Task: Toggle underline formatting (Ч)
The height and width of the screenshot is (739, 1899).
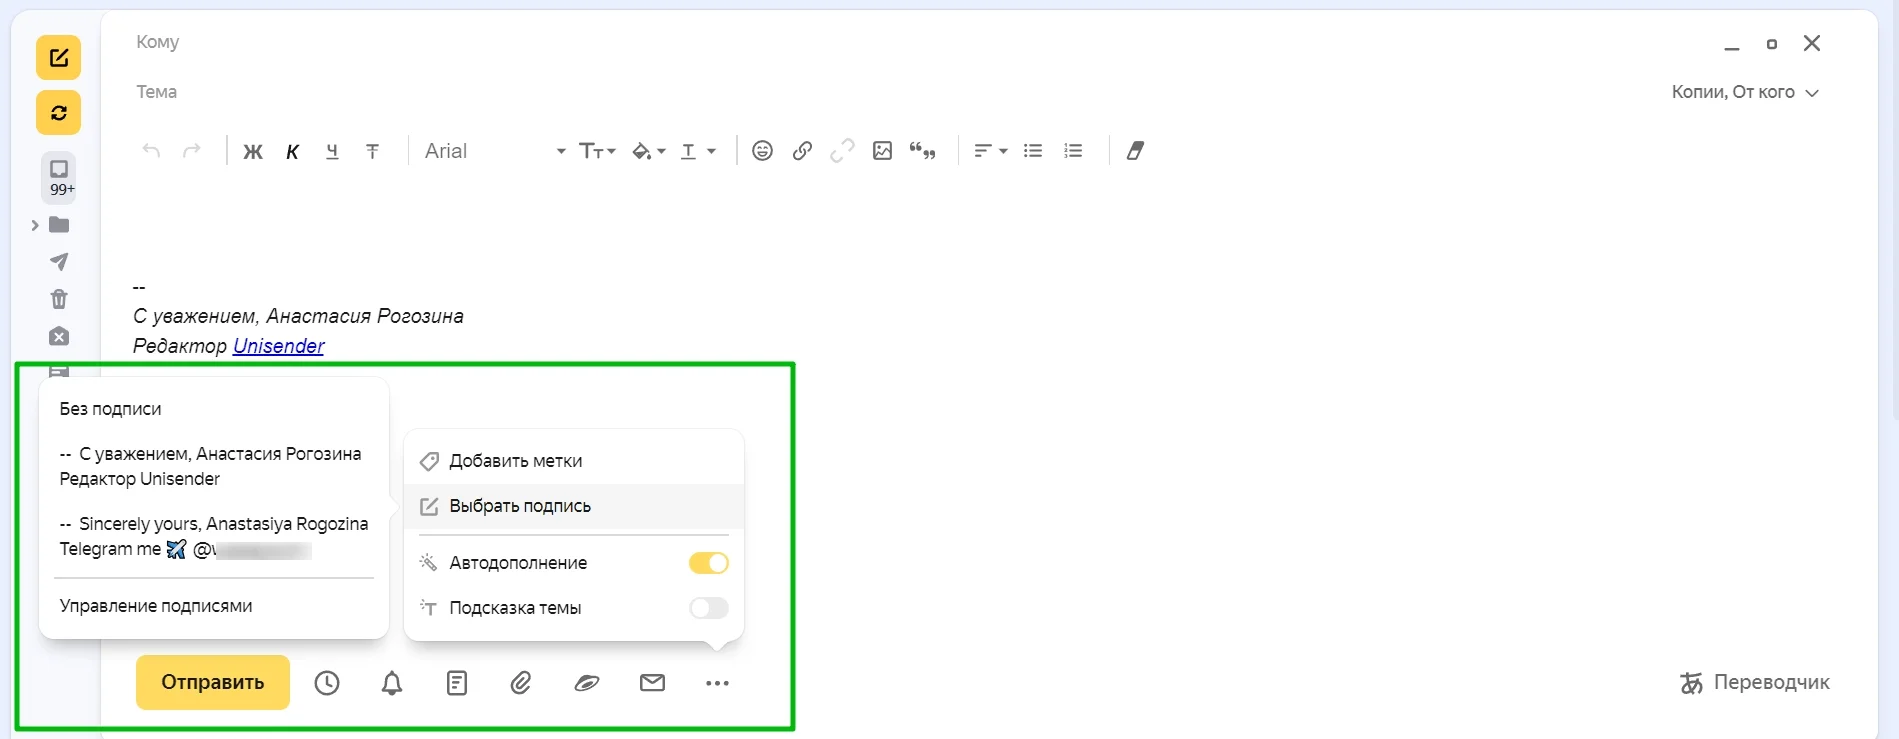Action: pyautogui.click(x=332, y=151)
